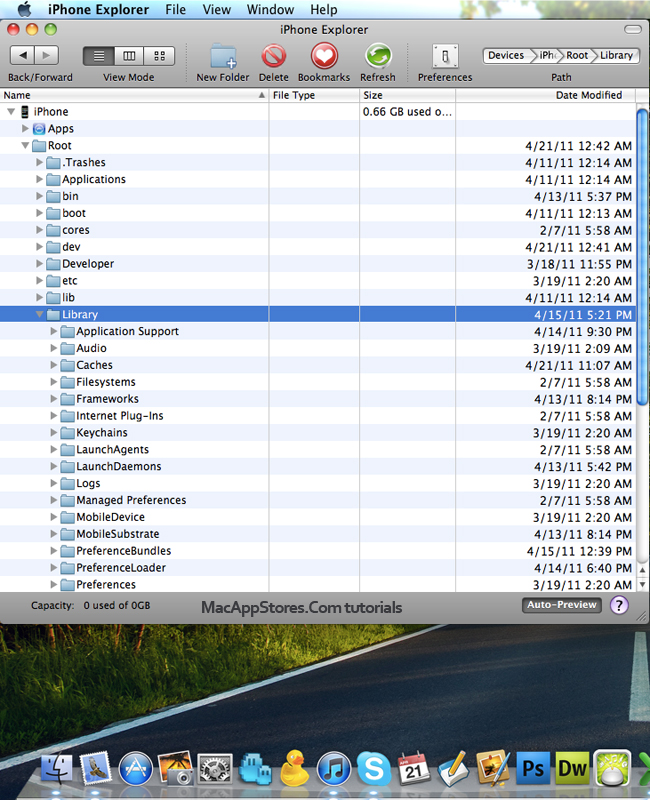Viewport: 650px width, 800px height.
Task: Open iCal calendar in the Dock
Action: pos(413,768)
